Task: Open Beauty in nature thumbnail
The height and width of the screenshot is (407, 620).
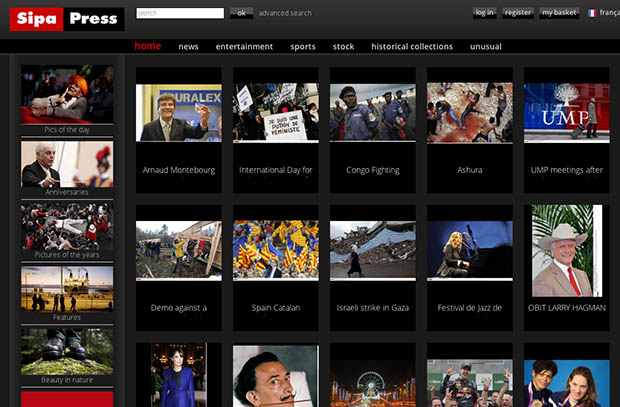Action: [67, 352]
